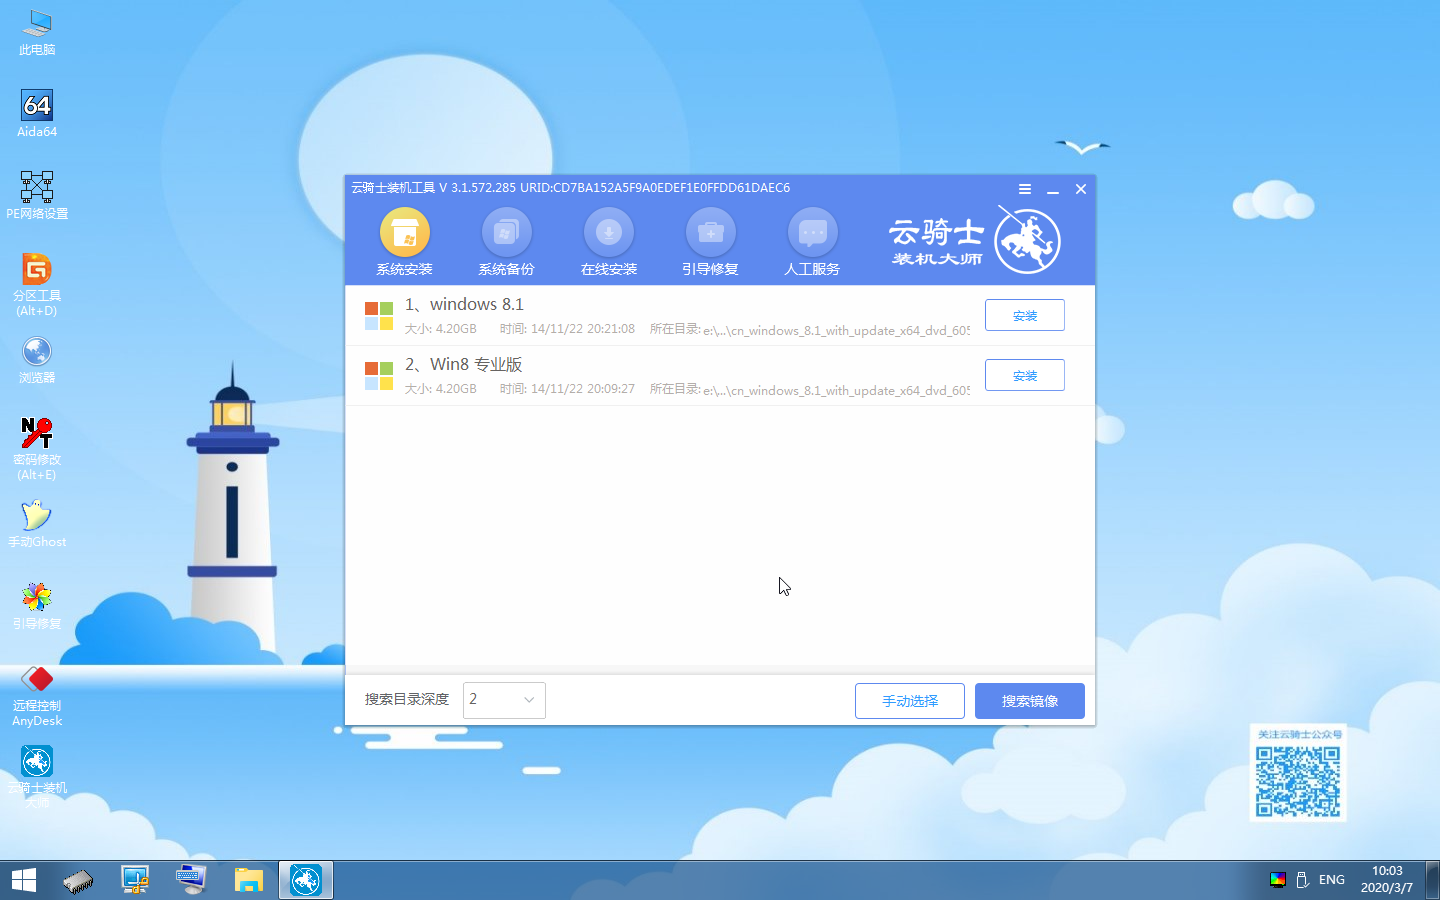Click the 所在目录 path of windows 8.1 entry
1440x900 pixels.
pos(836,330)
